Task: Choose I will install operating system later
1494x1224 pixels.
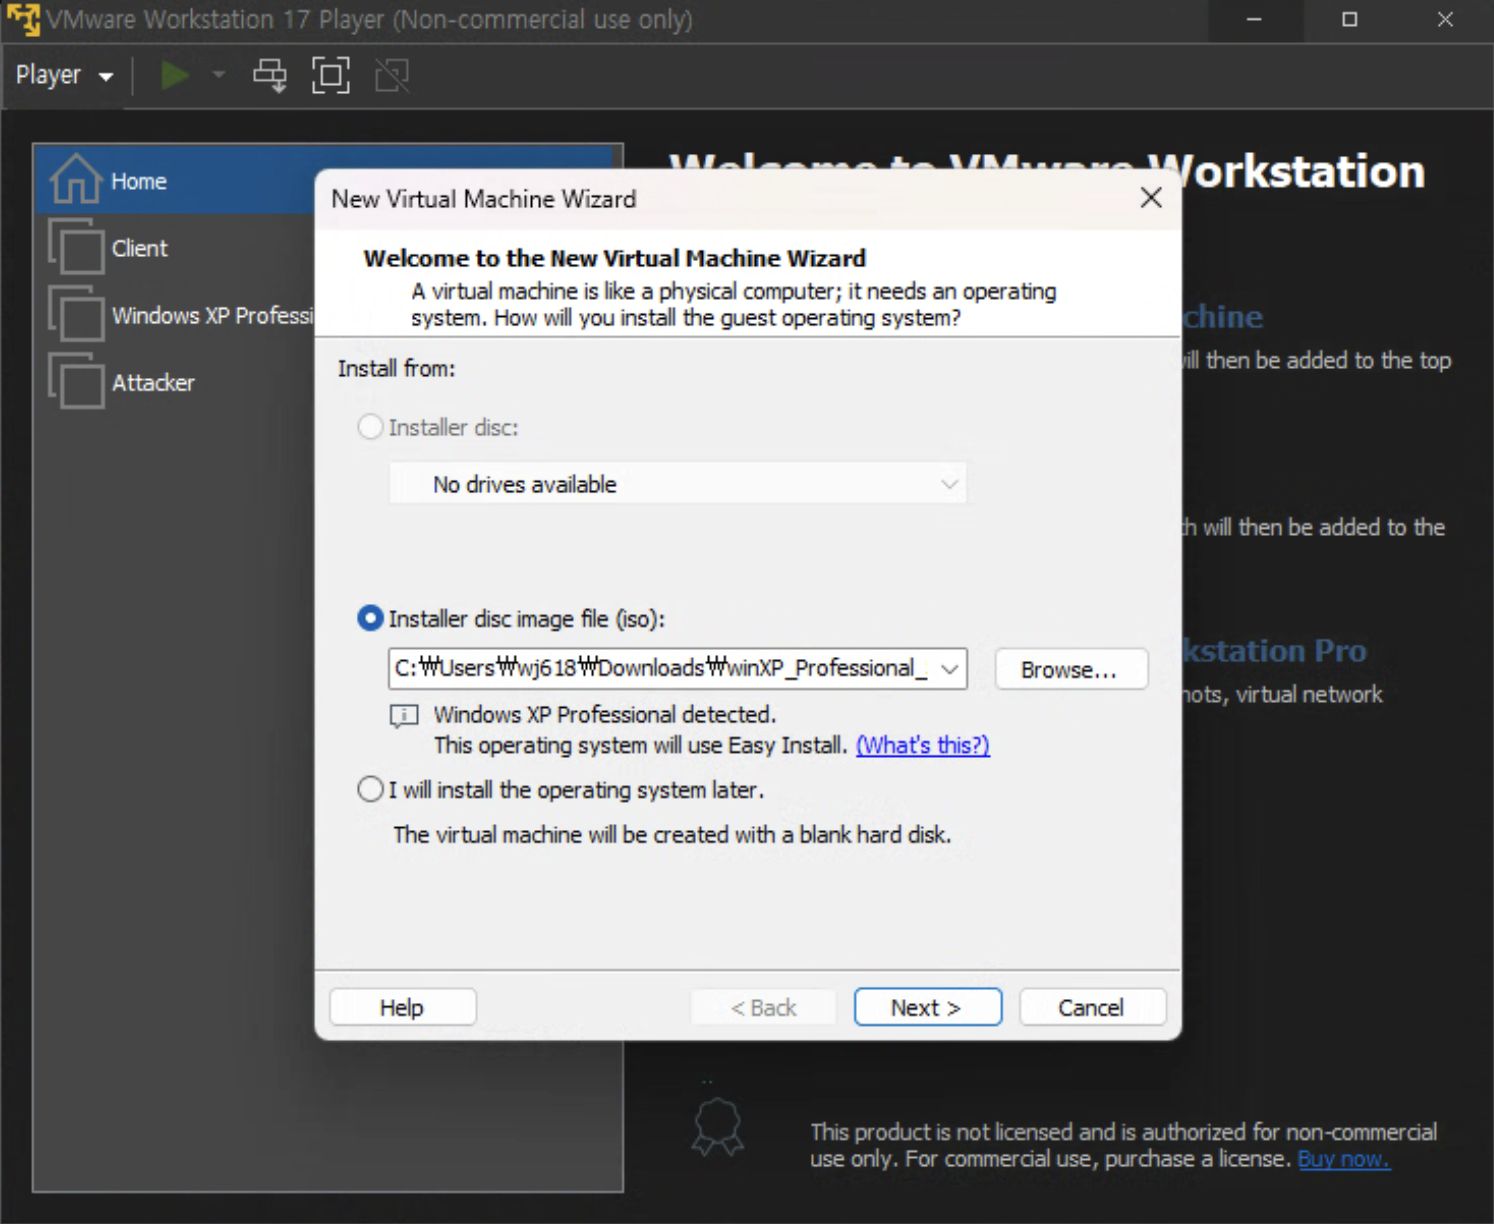Action: (370, 790)
